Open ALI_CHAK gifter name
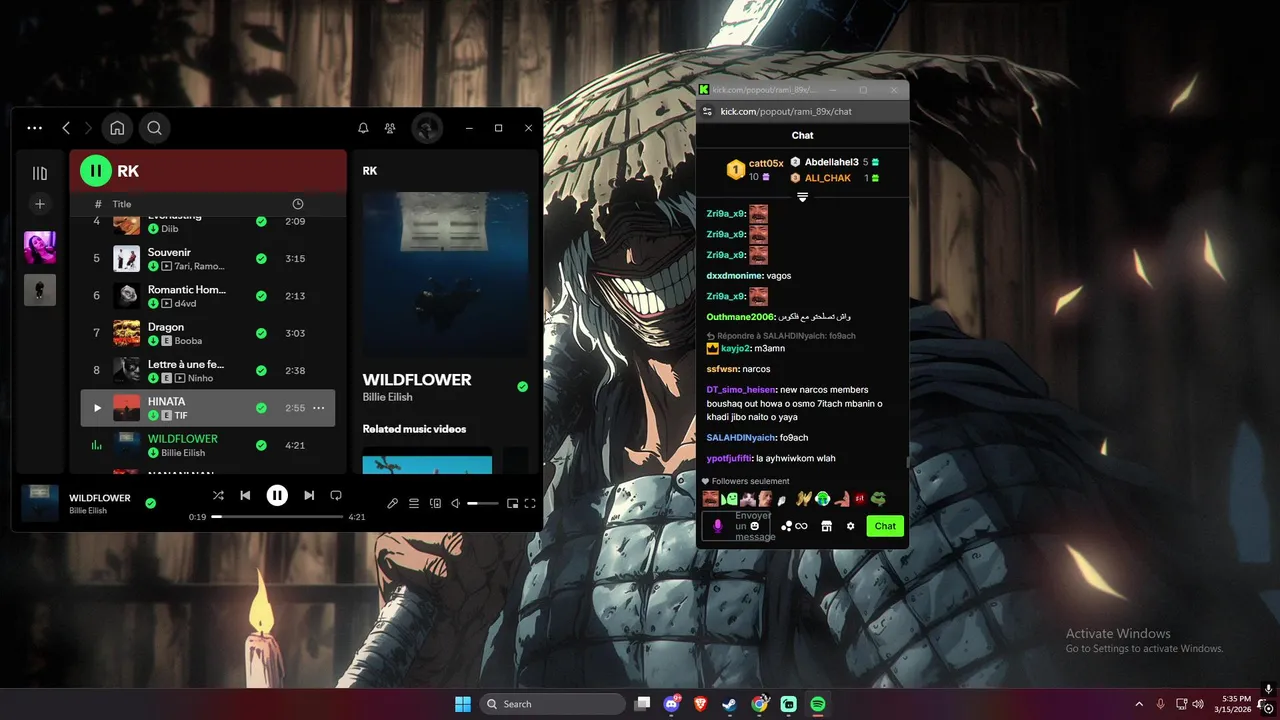This screenshot has width=1280, height=720. click(828, 178)
